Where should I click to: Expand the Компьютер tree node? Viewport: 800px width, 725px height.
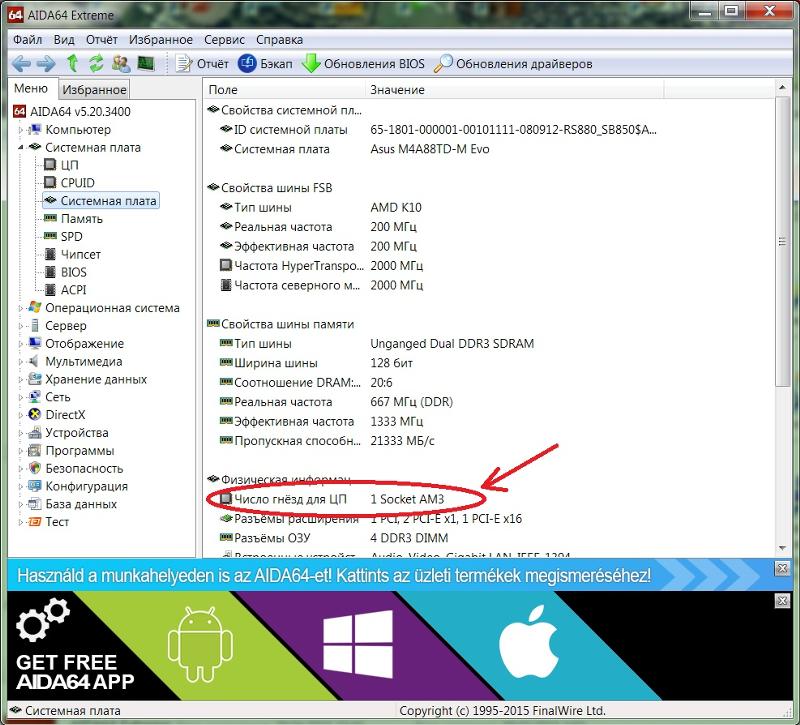click(x=21, y=130)
